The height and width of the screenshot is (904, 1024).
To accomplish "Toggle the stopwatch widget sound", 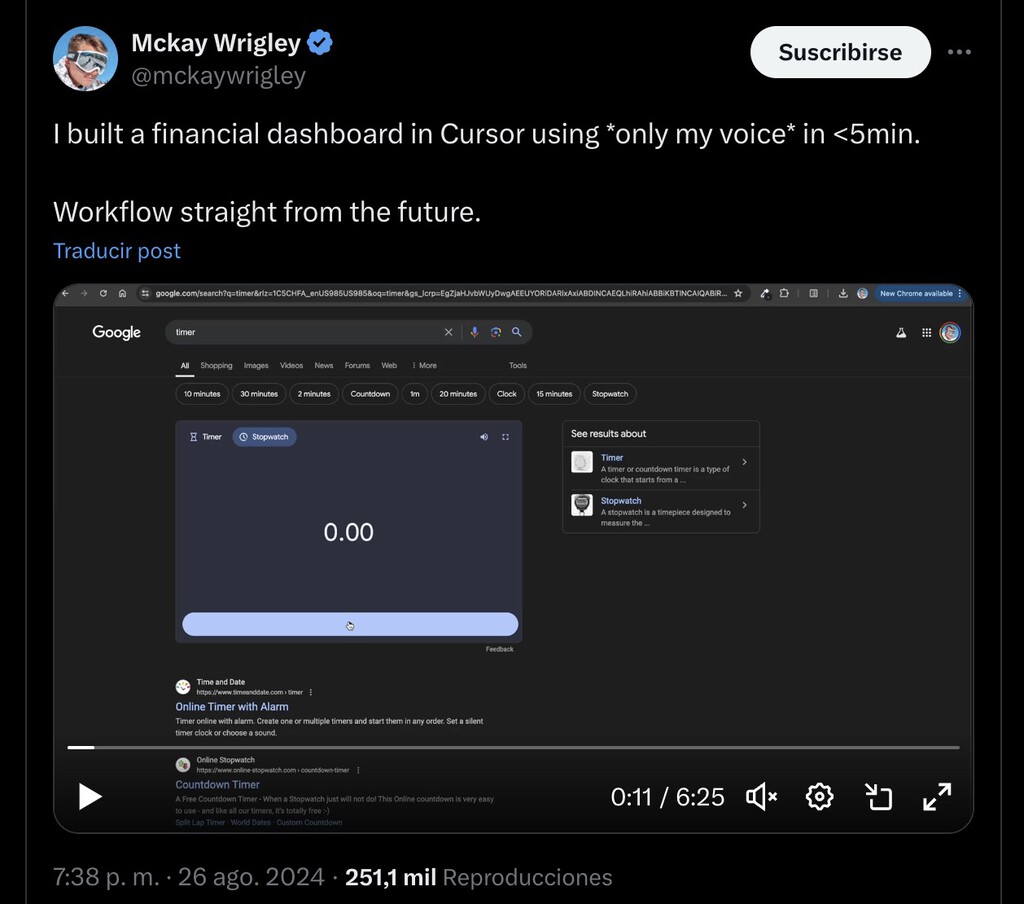I will tap(484, 437).
